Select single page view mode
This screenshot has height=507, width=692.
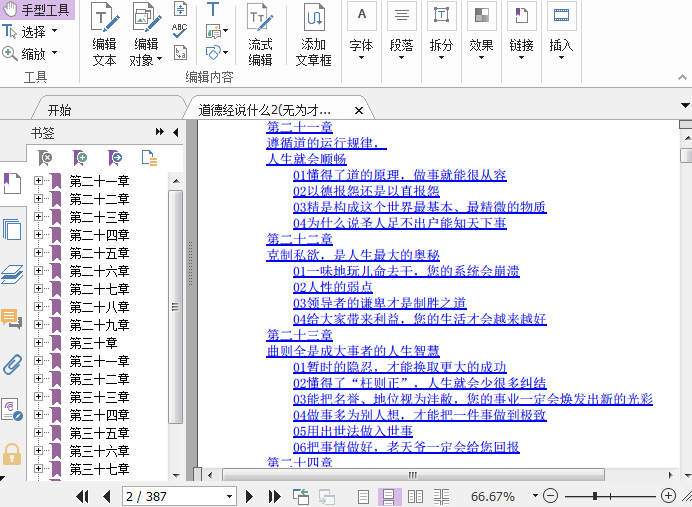[x=363, y=497]
